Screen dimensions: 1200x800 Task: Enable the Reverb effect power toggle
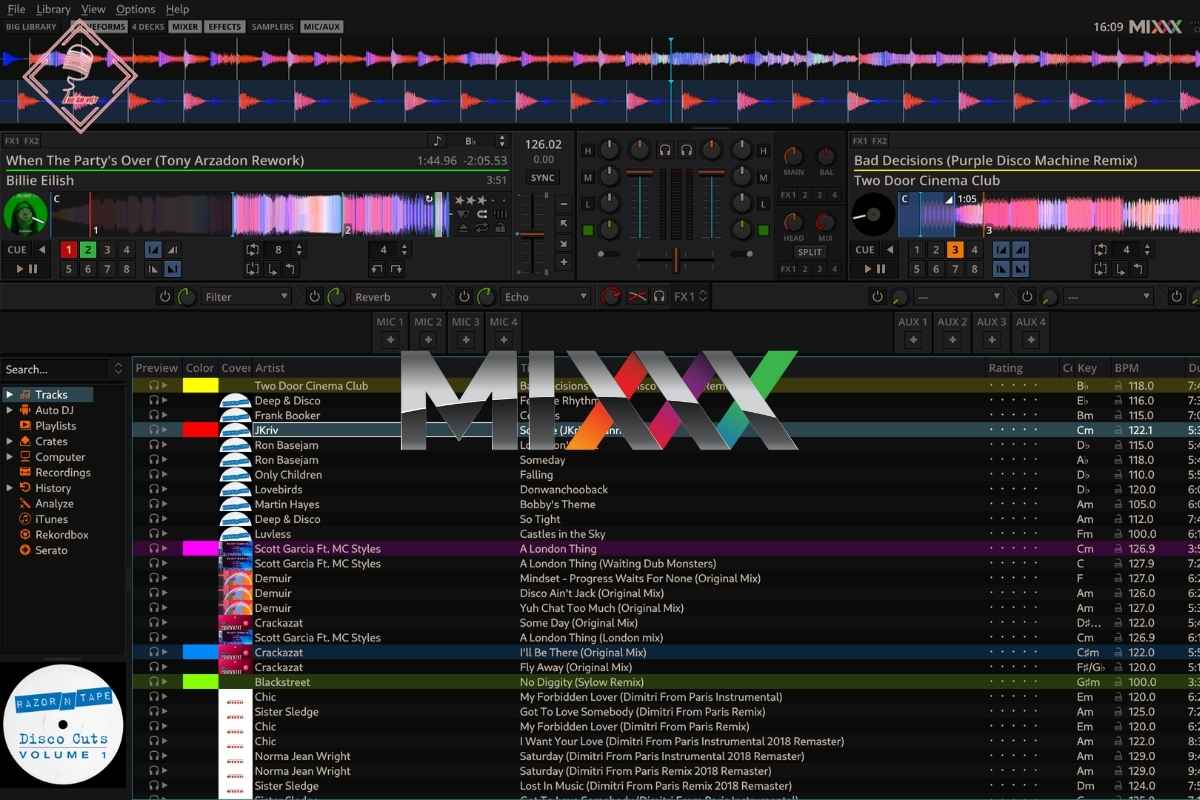314,297
